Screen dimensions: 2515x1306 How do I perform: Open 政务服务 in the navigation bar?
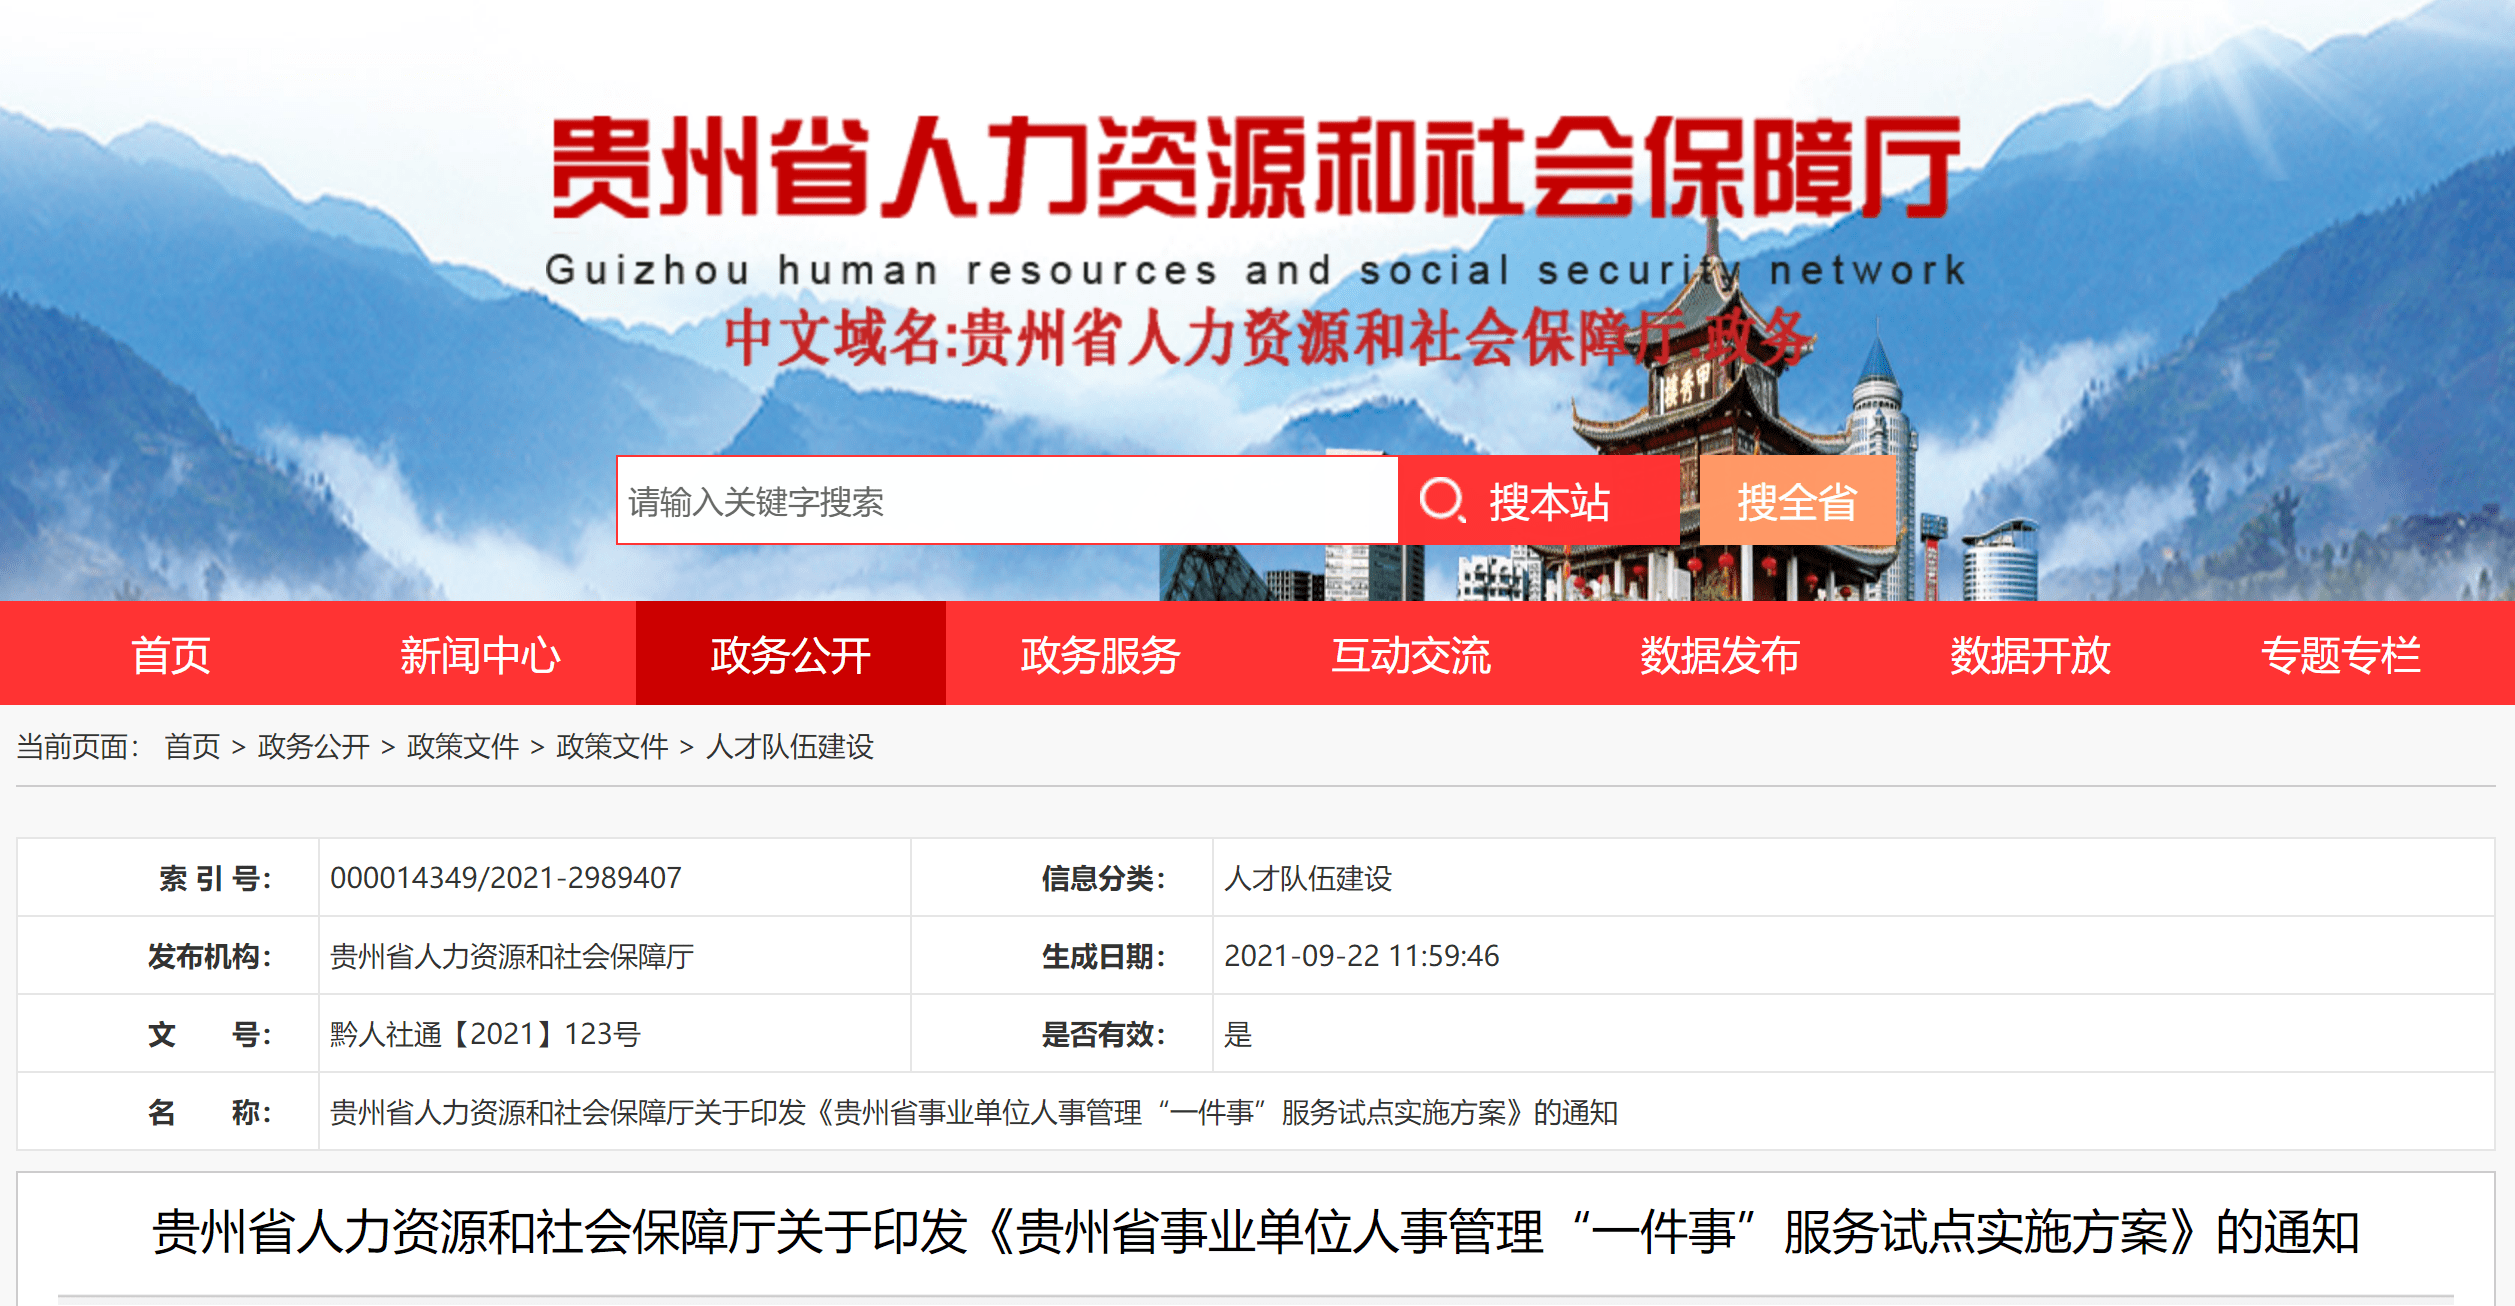tap(1101, 654)
